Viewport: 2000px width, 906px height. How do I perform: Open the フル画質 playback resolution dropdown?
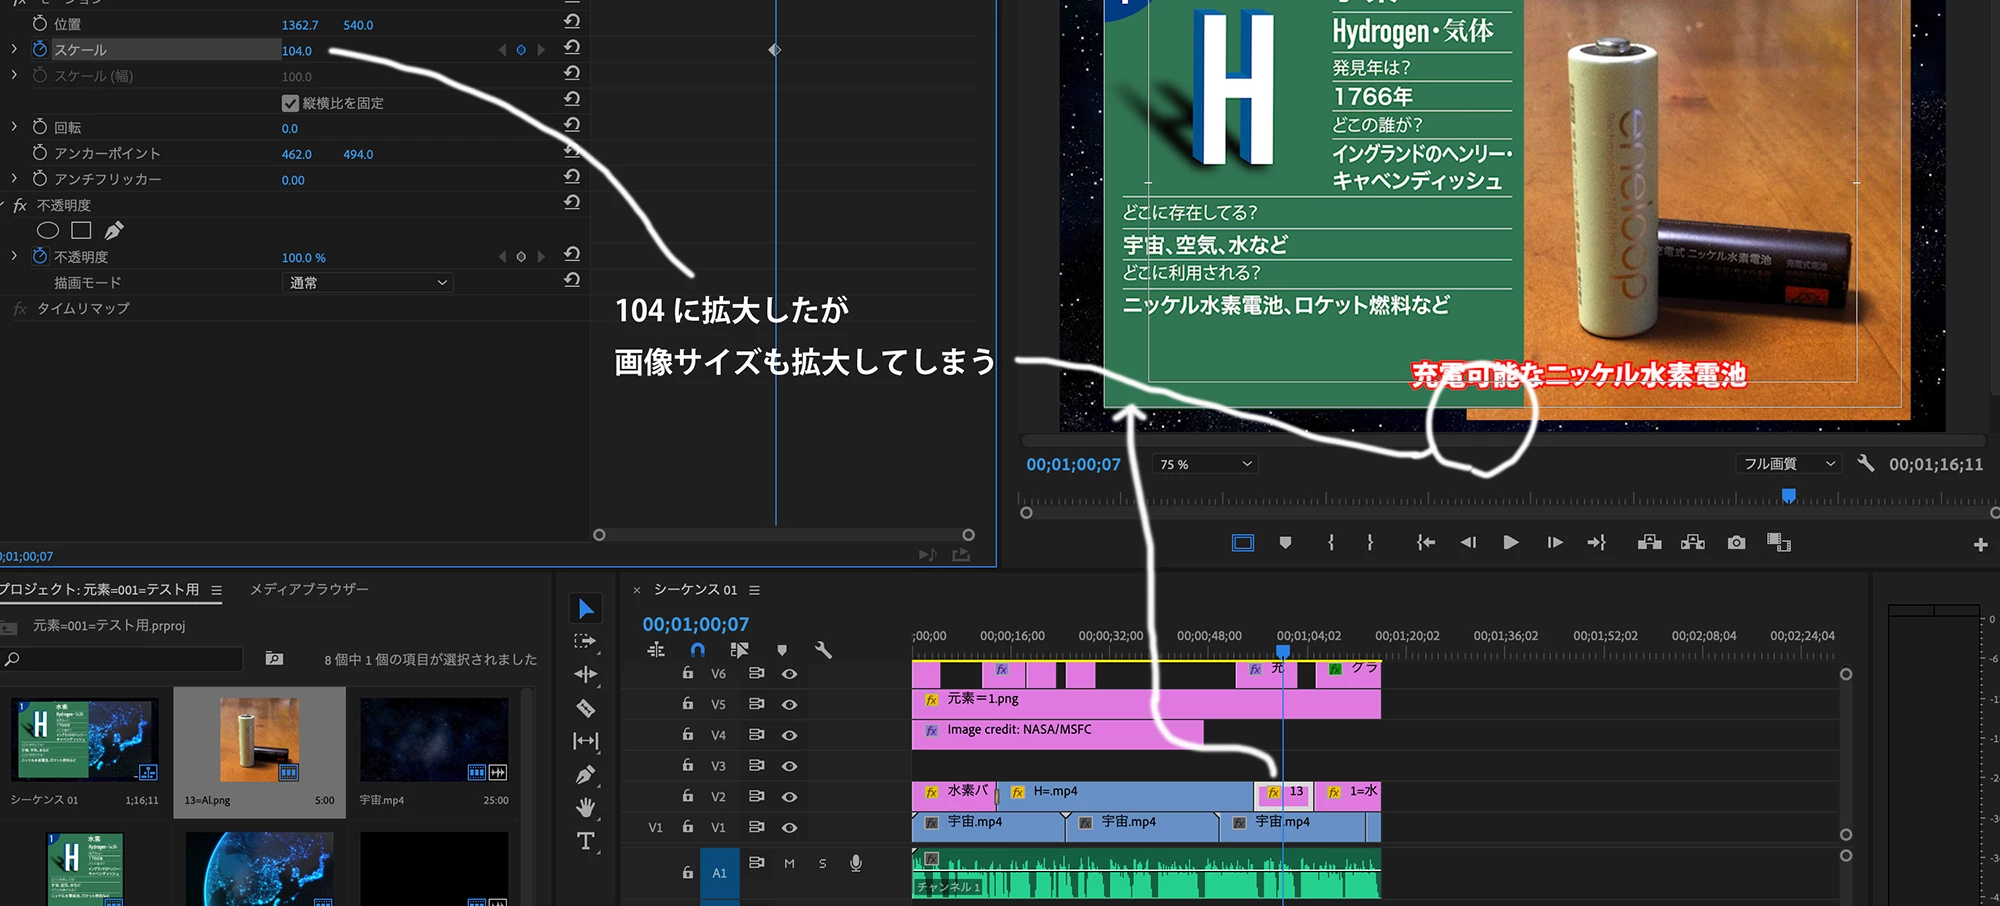click(x=1789, y=463)
